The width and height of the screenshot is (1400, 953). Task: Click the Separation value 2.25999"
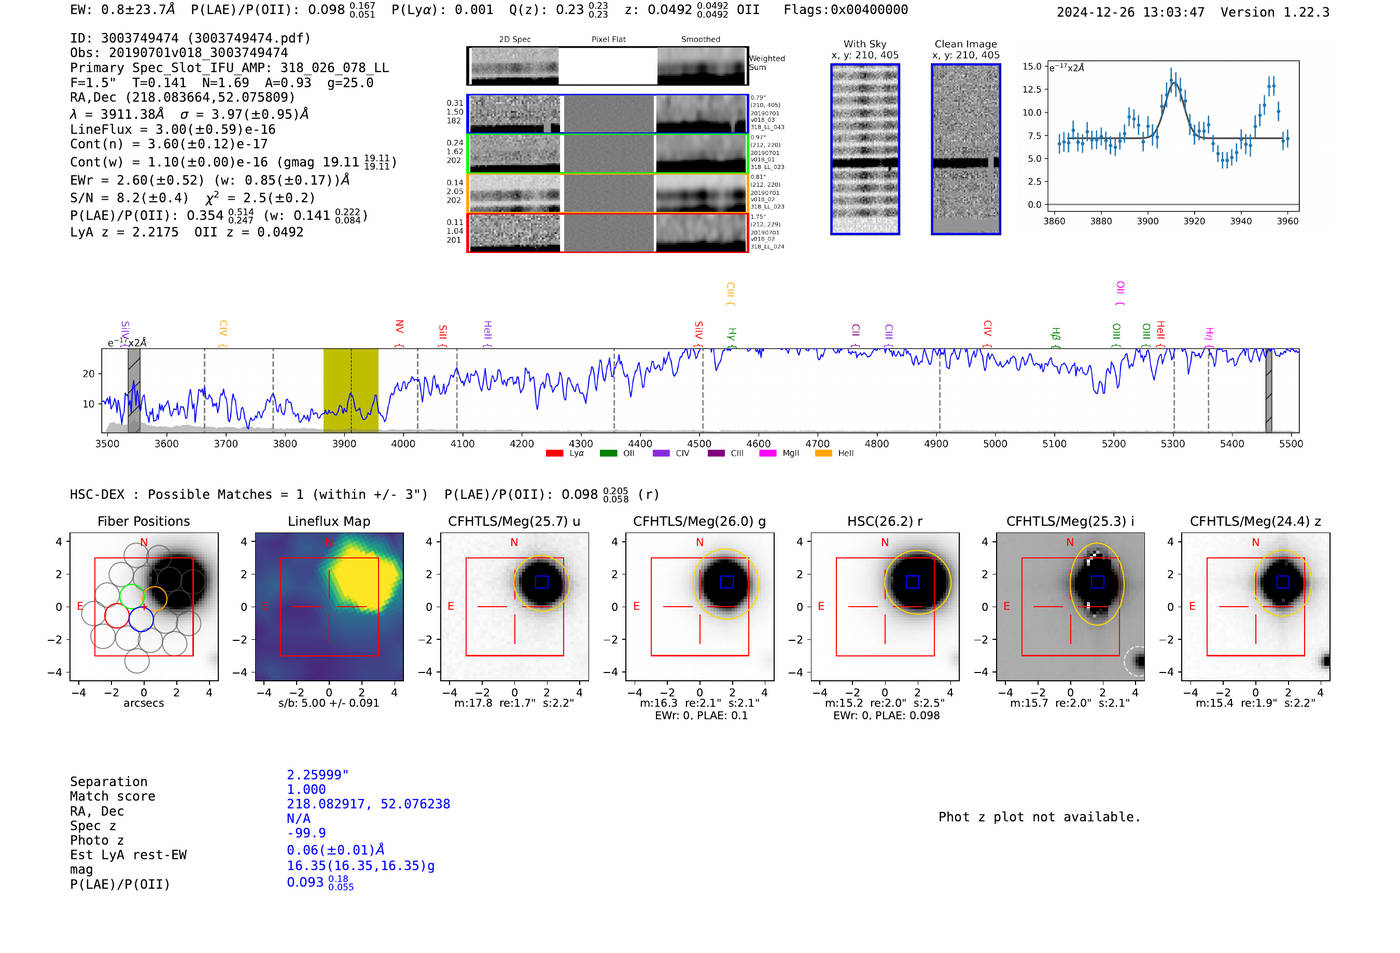click(318, 775)
